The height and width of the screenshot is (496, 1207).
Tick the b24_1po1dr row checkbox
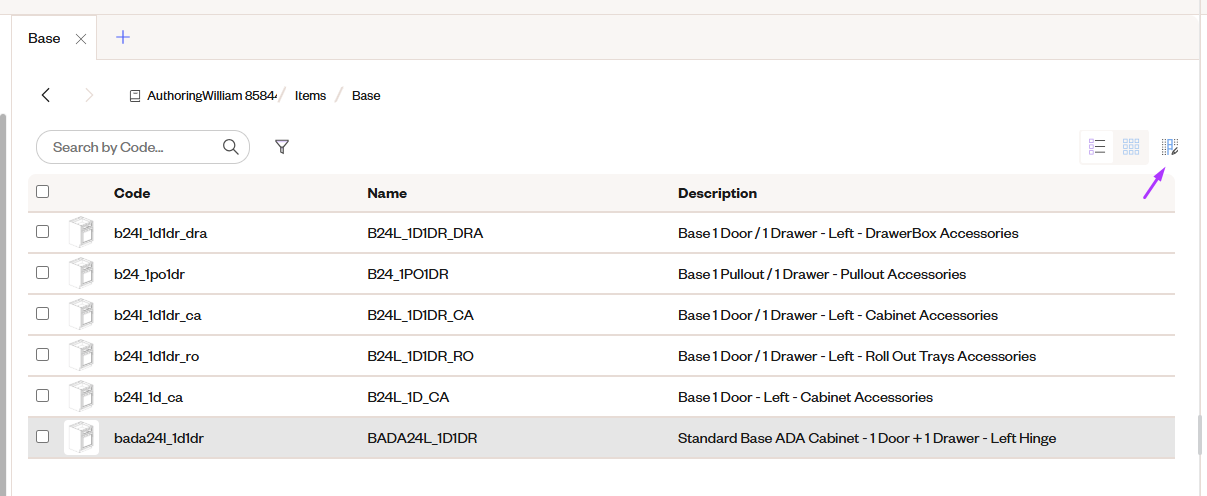tap(42, 272)
